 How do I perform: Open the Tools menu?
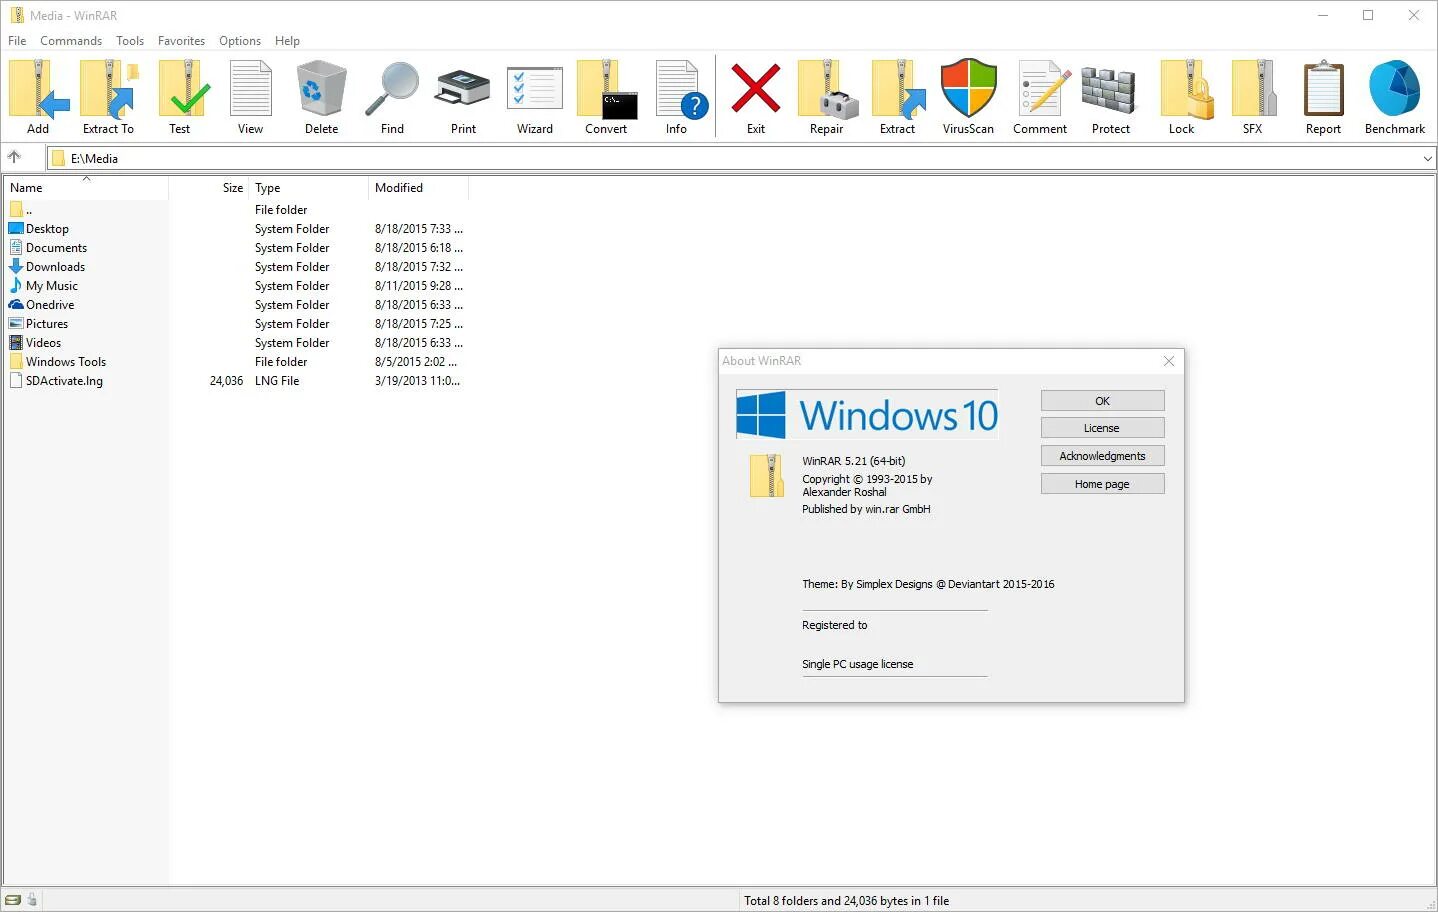130,41
